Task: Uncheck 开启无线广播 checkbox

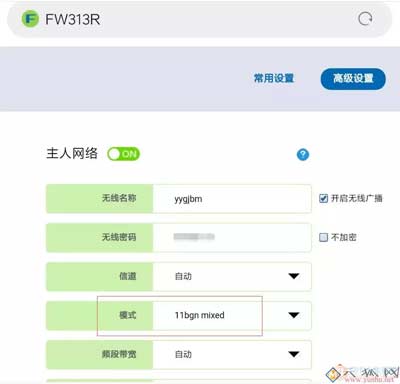Action: tap(323, 198)
